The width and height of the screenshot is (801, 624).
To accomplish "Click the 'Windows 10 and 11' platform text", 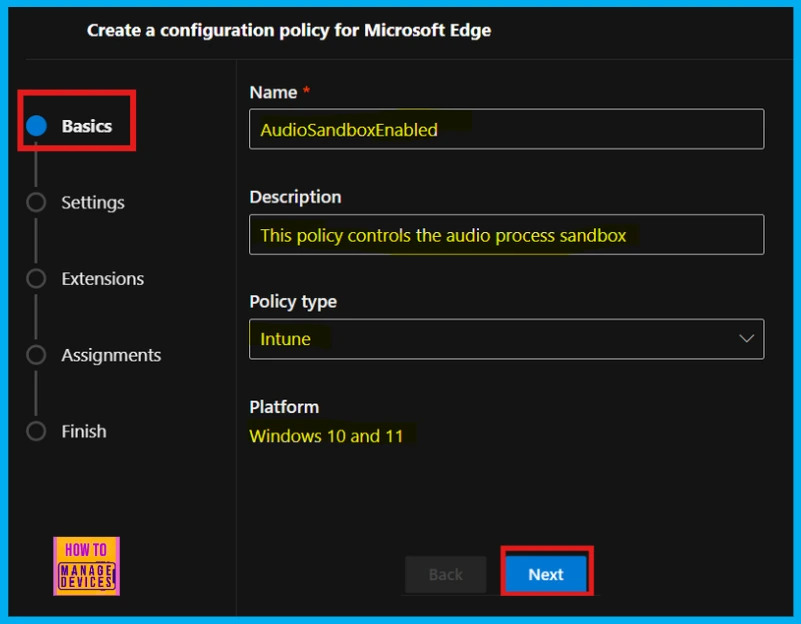I will pyautogui.click(x=326, y=436).
